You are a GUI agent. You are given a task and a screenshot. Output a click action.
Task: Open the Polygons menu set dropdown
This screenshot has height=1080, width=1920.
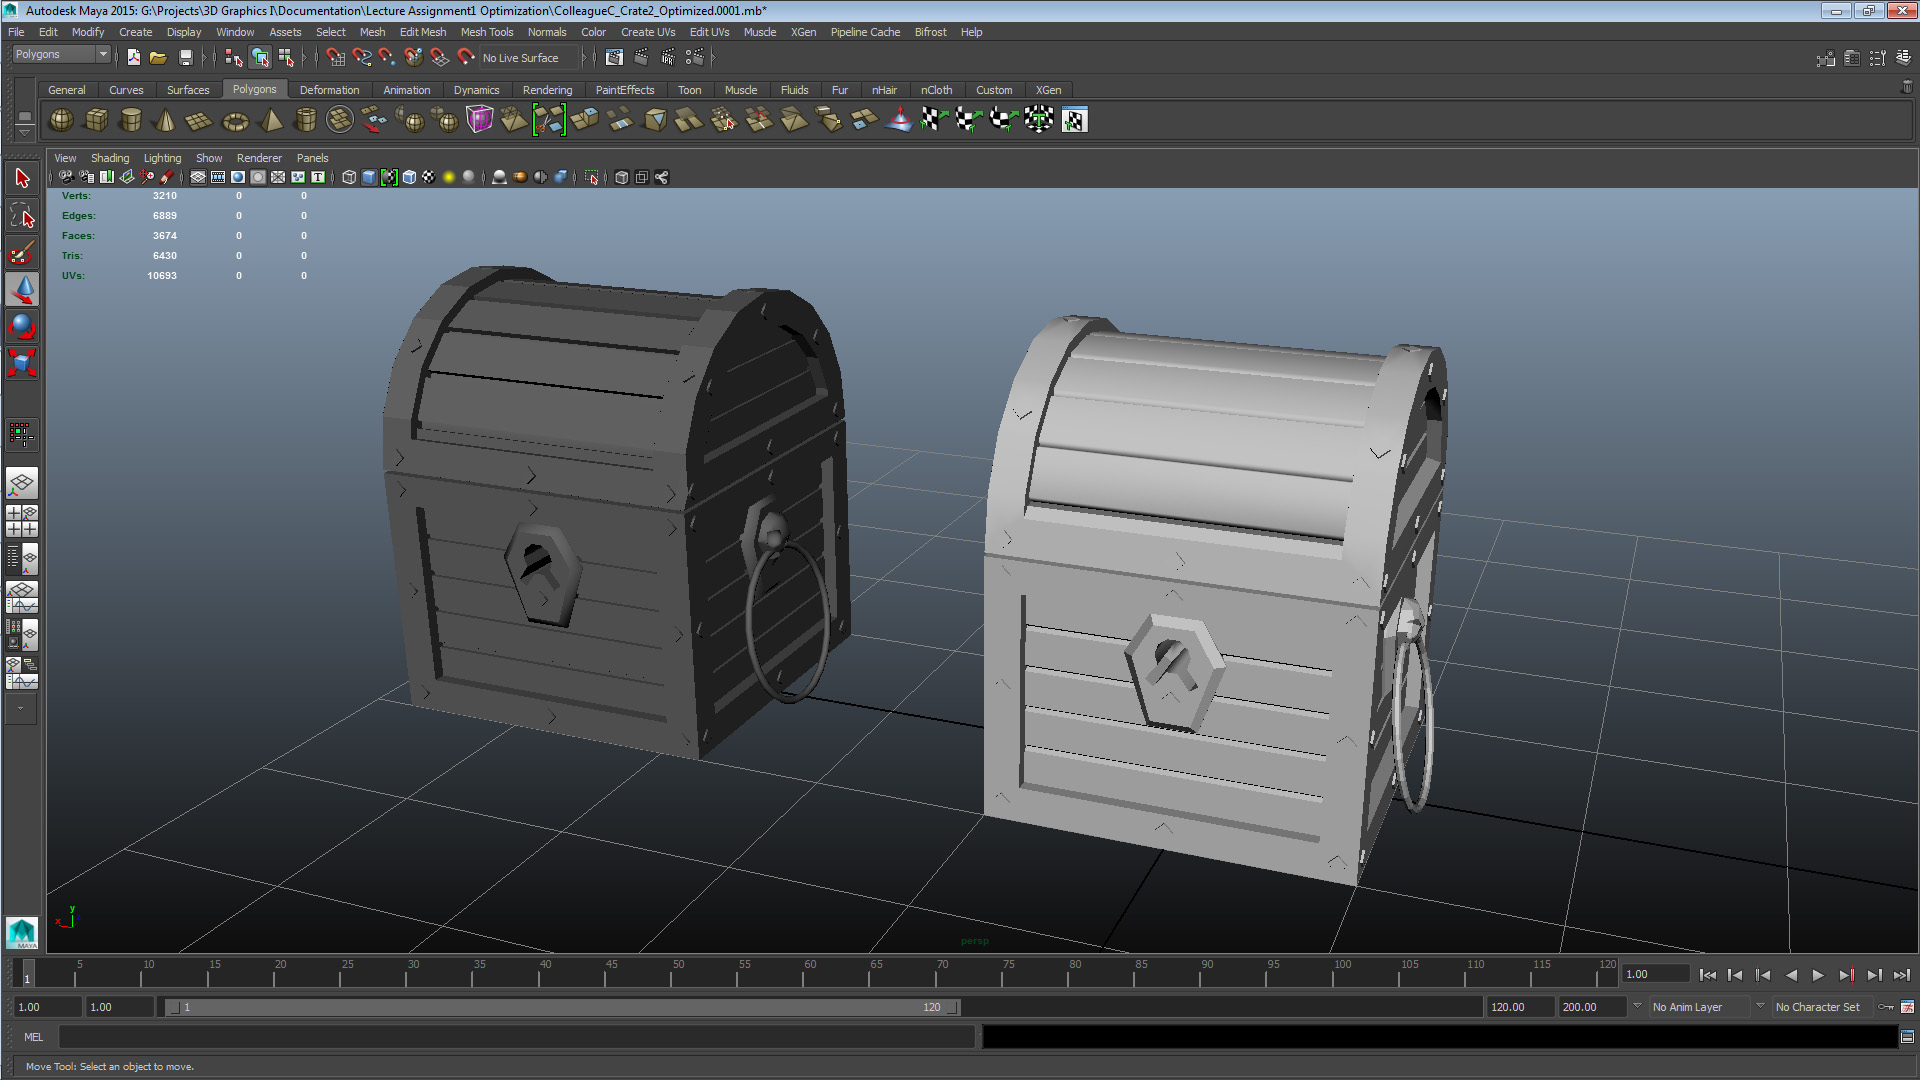[x=61, y=54]
